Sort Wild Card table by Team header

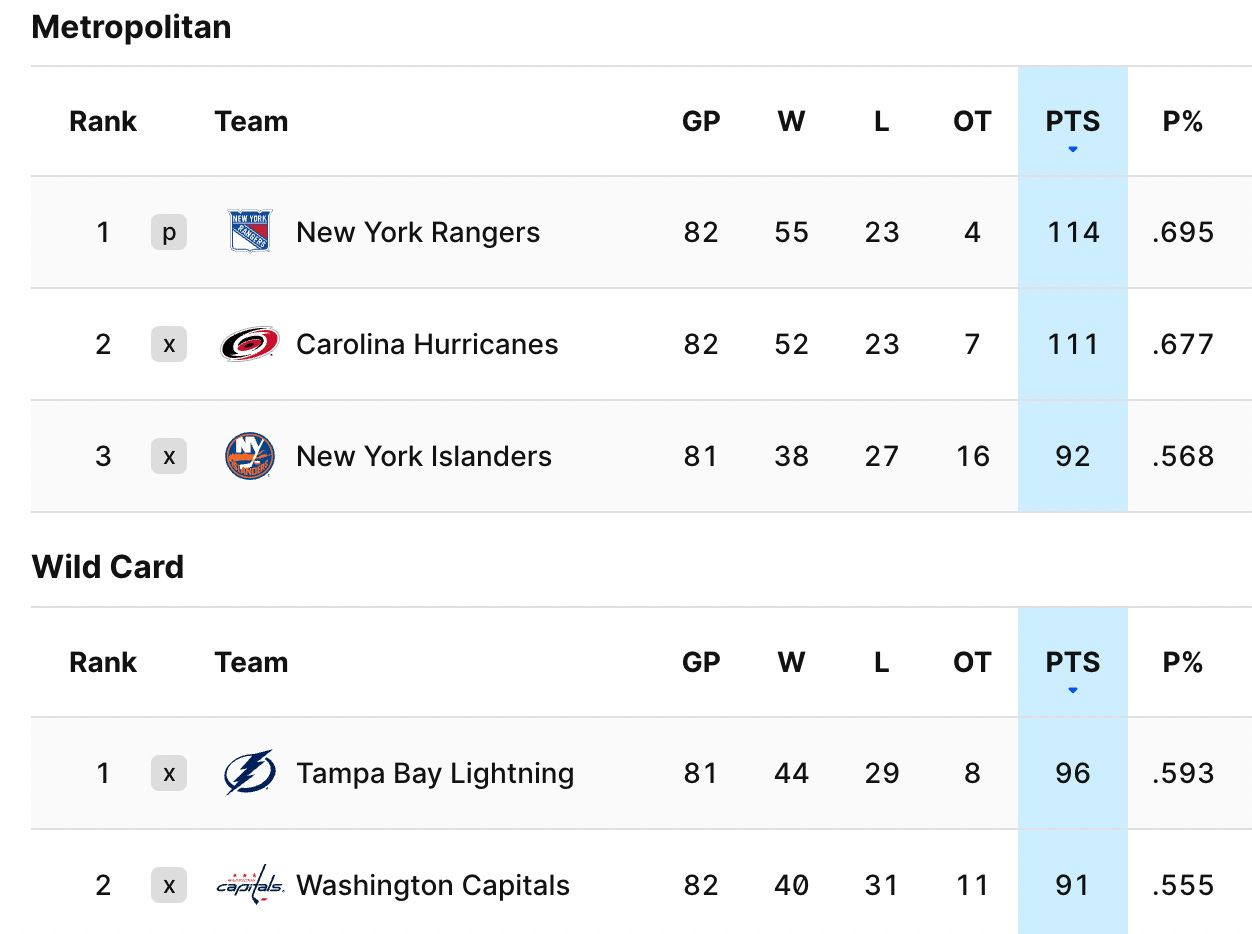click(251, 663)
